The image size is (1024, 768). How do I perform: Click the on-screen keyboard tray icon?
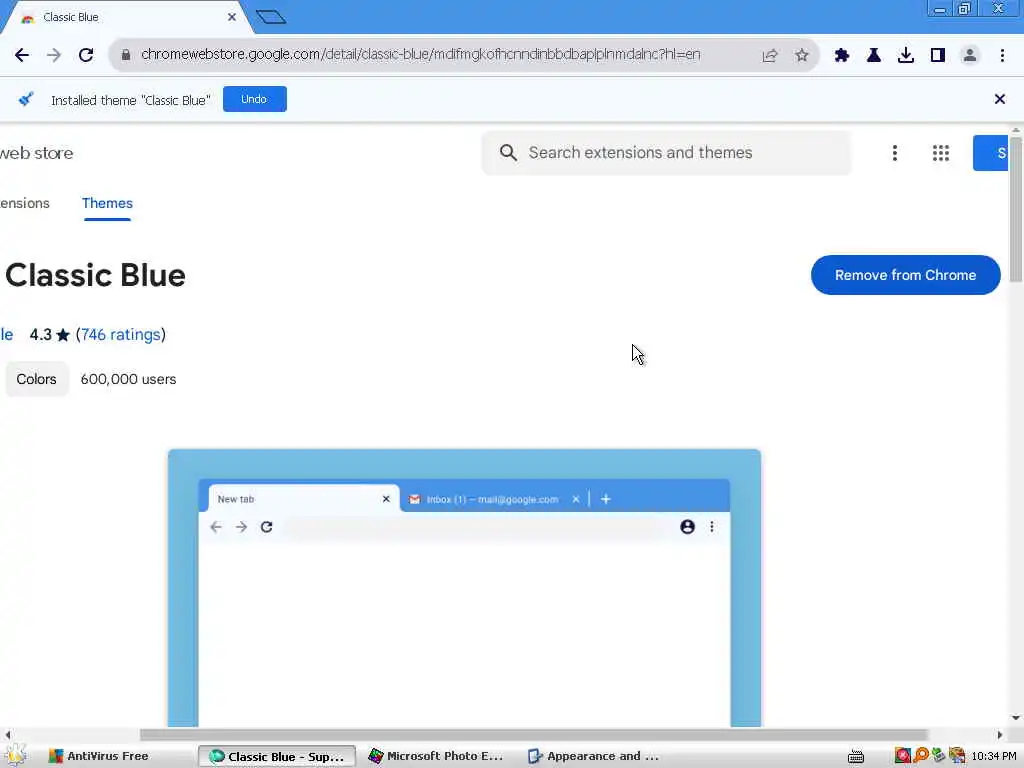[x=856, y=756]
